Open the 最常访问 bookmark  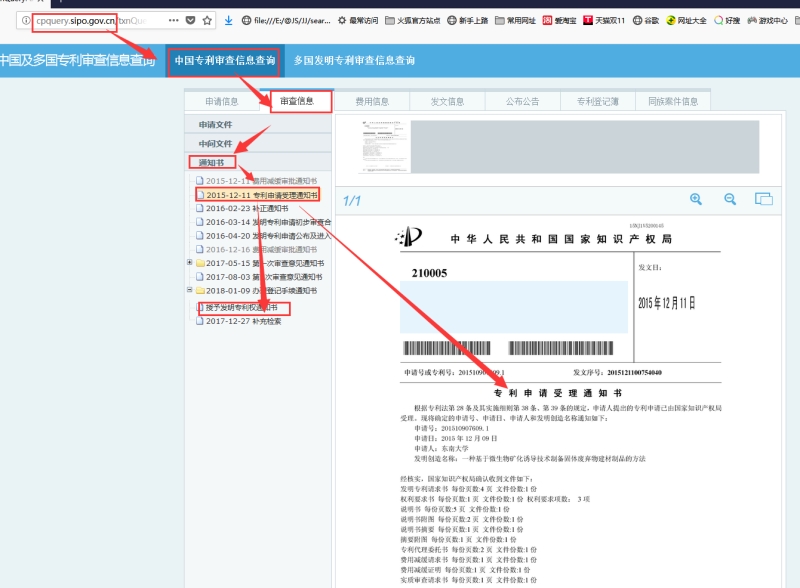(x=358, y=20)
